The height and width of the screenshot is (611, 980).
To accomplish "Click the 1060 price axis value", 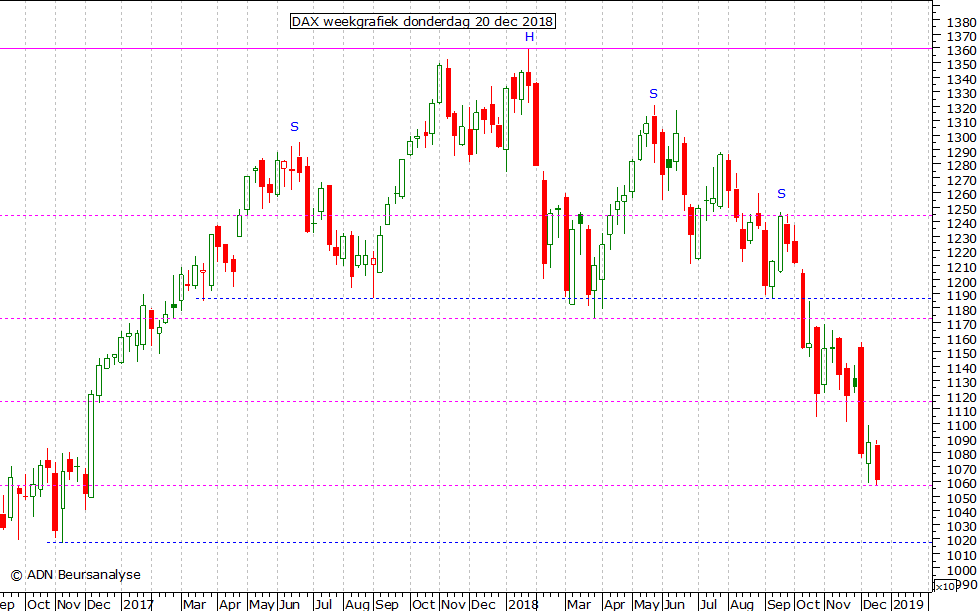I will (961, 484).
